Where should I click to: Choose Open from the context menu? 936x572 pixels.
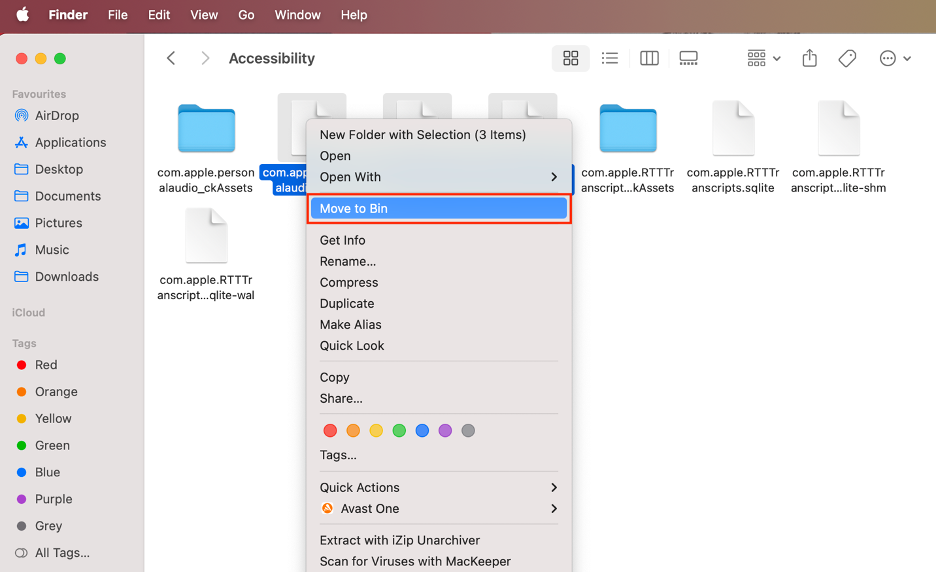(x=439, y=156)
